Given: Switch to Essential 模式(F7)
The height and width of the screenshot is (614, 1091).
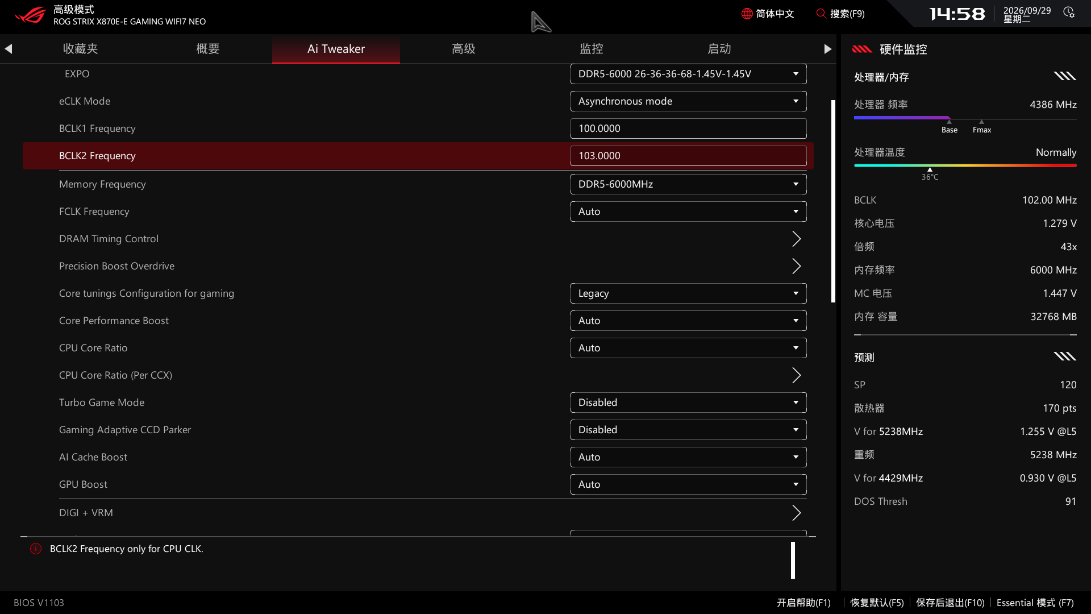Looking at the screenshot, I should click(x=1035, y=603).
